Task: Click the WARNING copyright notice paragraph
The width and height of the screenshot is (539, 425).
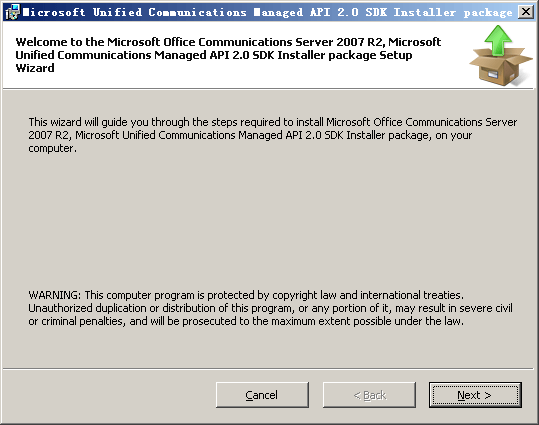Action: pos(270,308)
